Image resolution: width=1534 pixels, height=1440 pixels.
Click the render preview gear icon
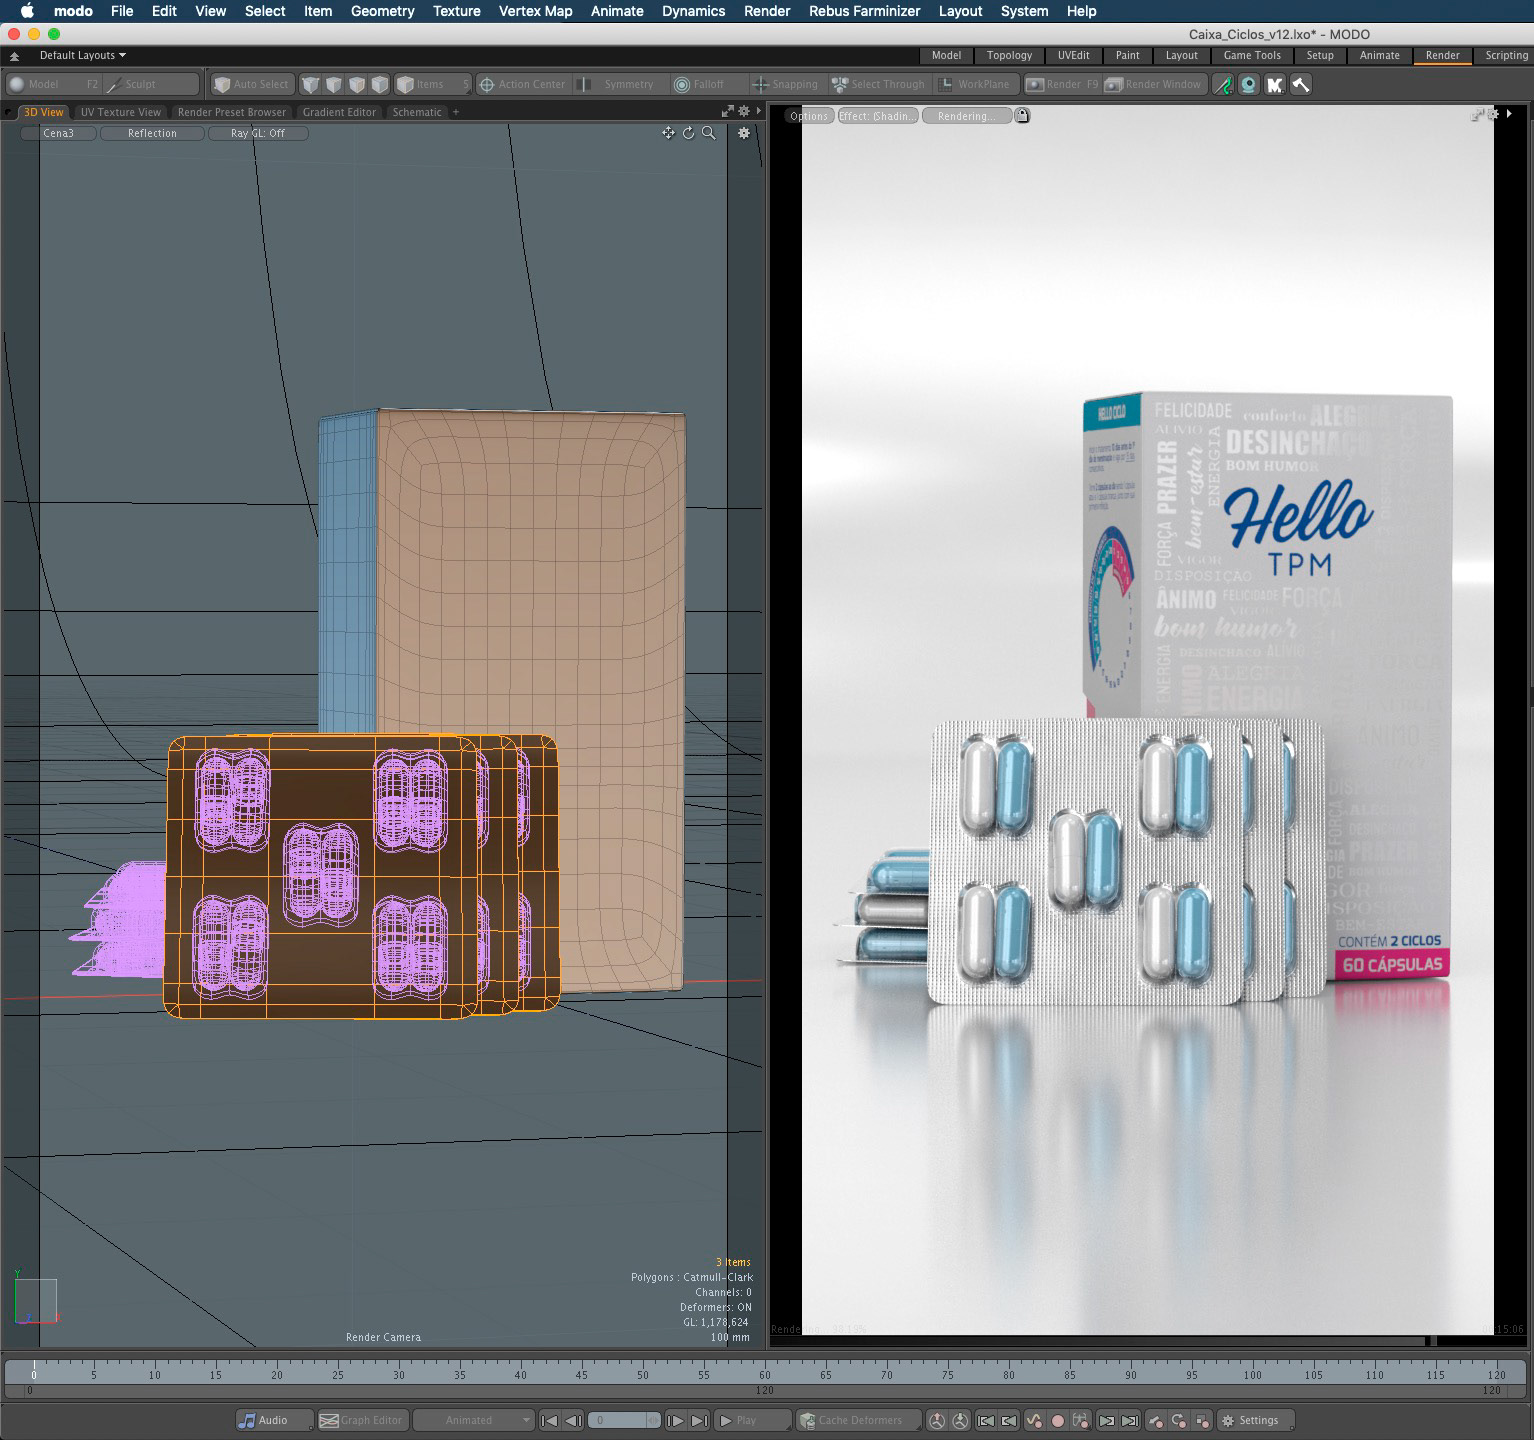coord(1493,115)
